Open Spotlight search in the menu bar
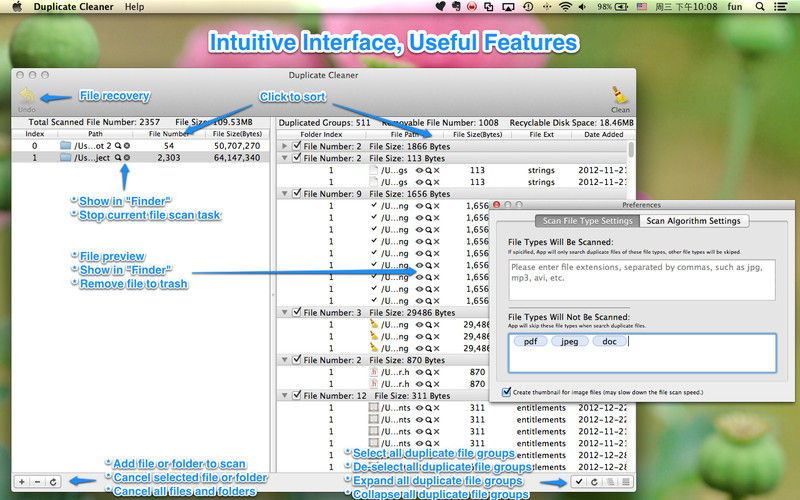Image resolution: width=800 pixels, height=500 pixels. tap(760, 7)
